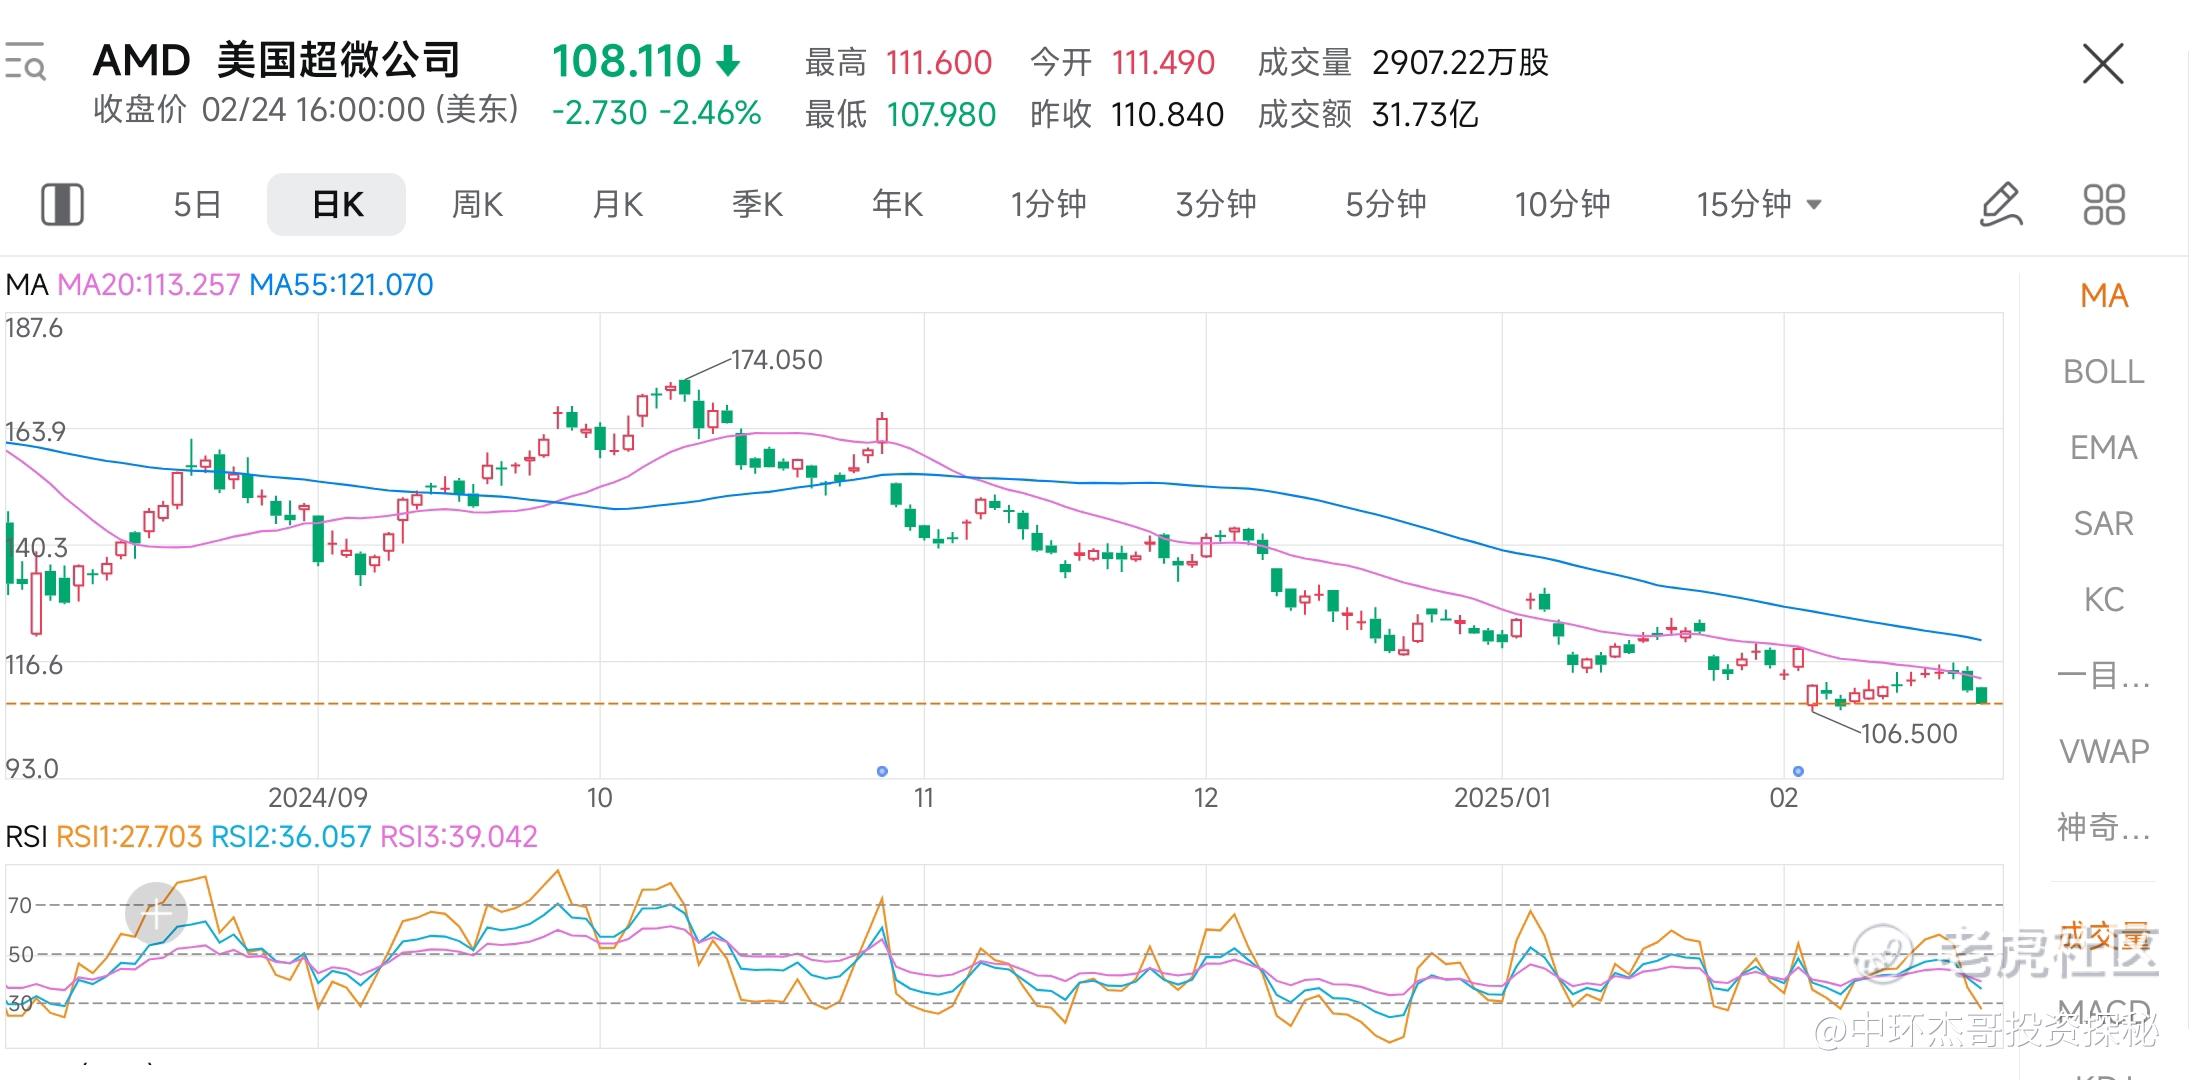
Task: Open the stock search list icon
Action: tap(26, 62)
